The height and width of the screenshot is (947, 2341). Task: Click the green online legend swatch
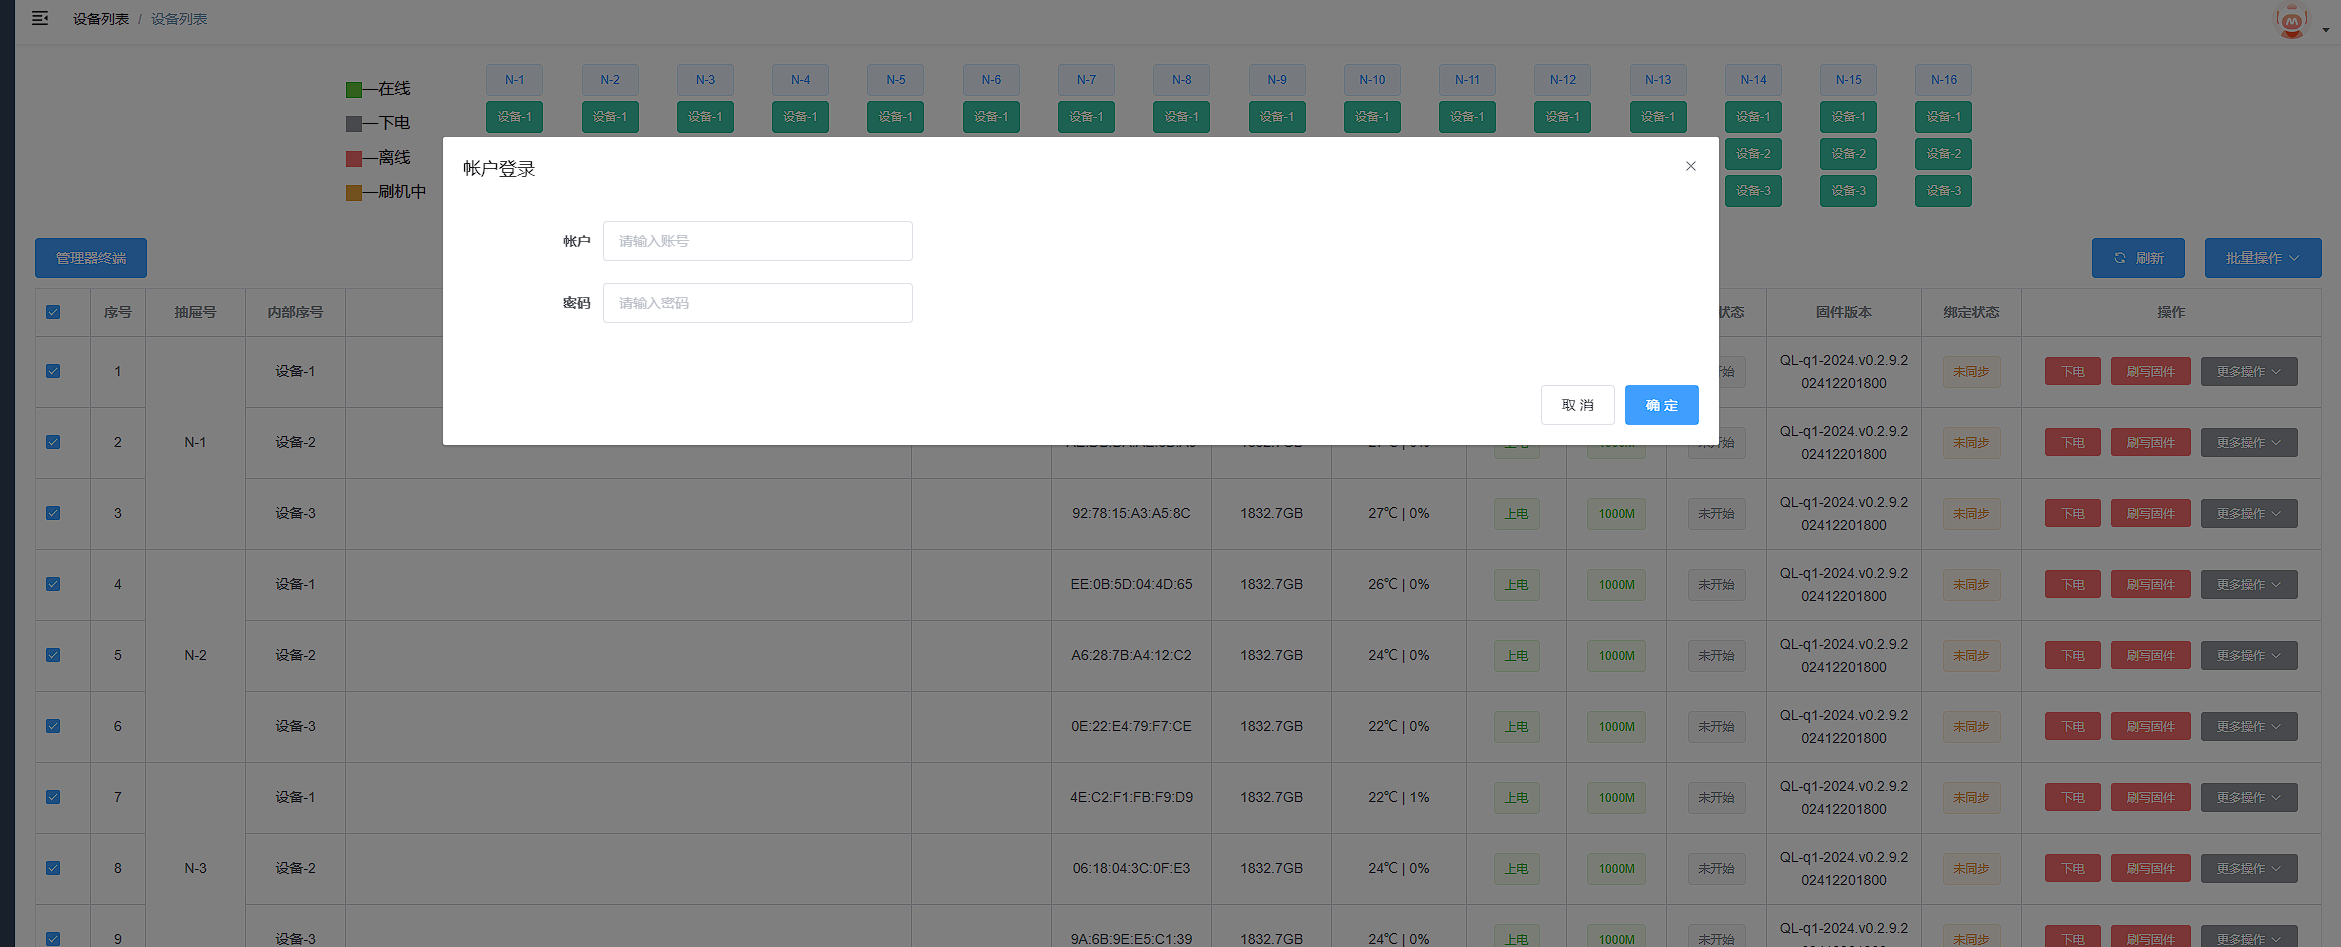click(354, 90)
